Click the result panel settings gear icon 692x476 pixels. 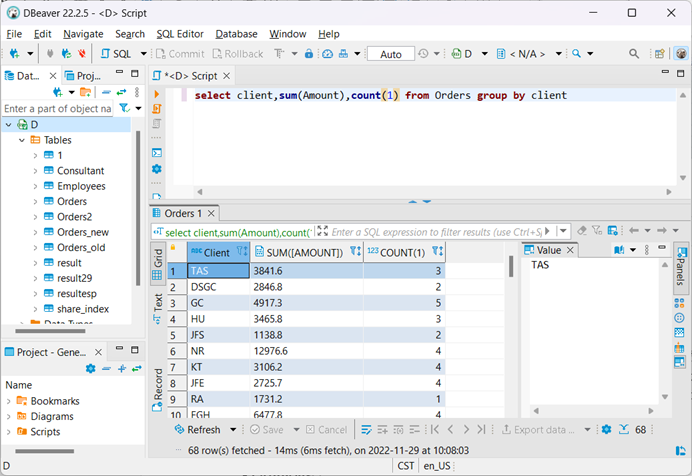tap(606, 429)
